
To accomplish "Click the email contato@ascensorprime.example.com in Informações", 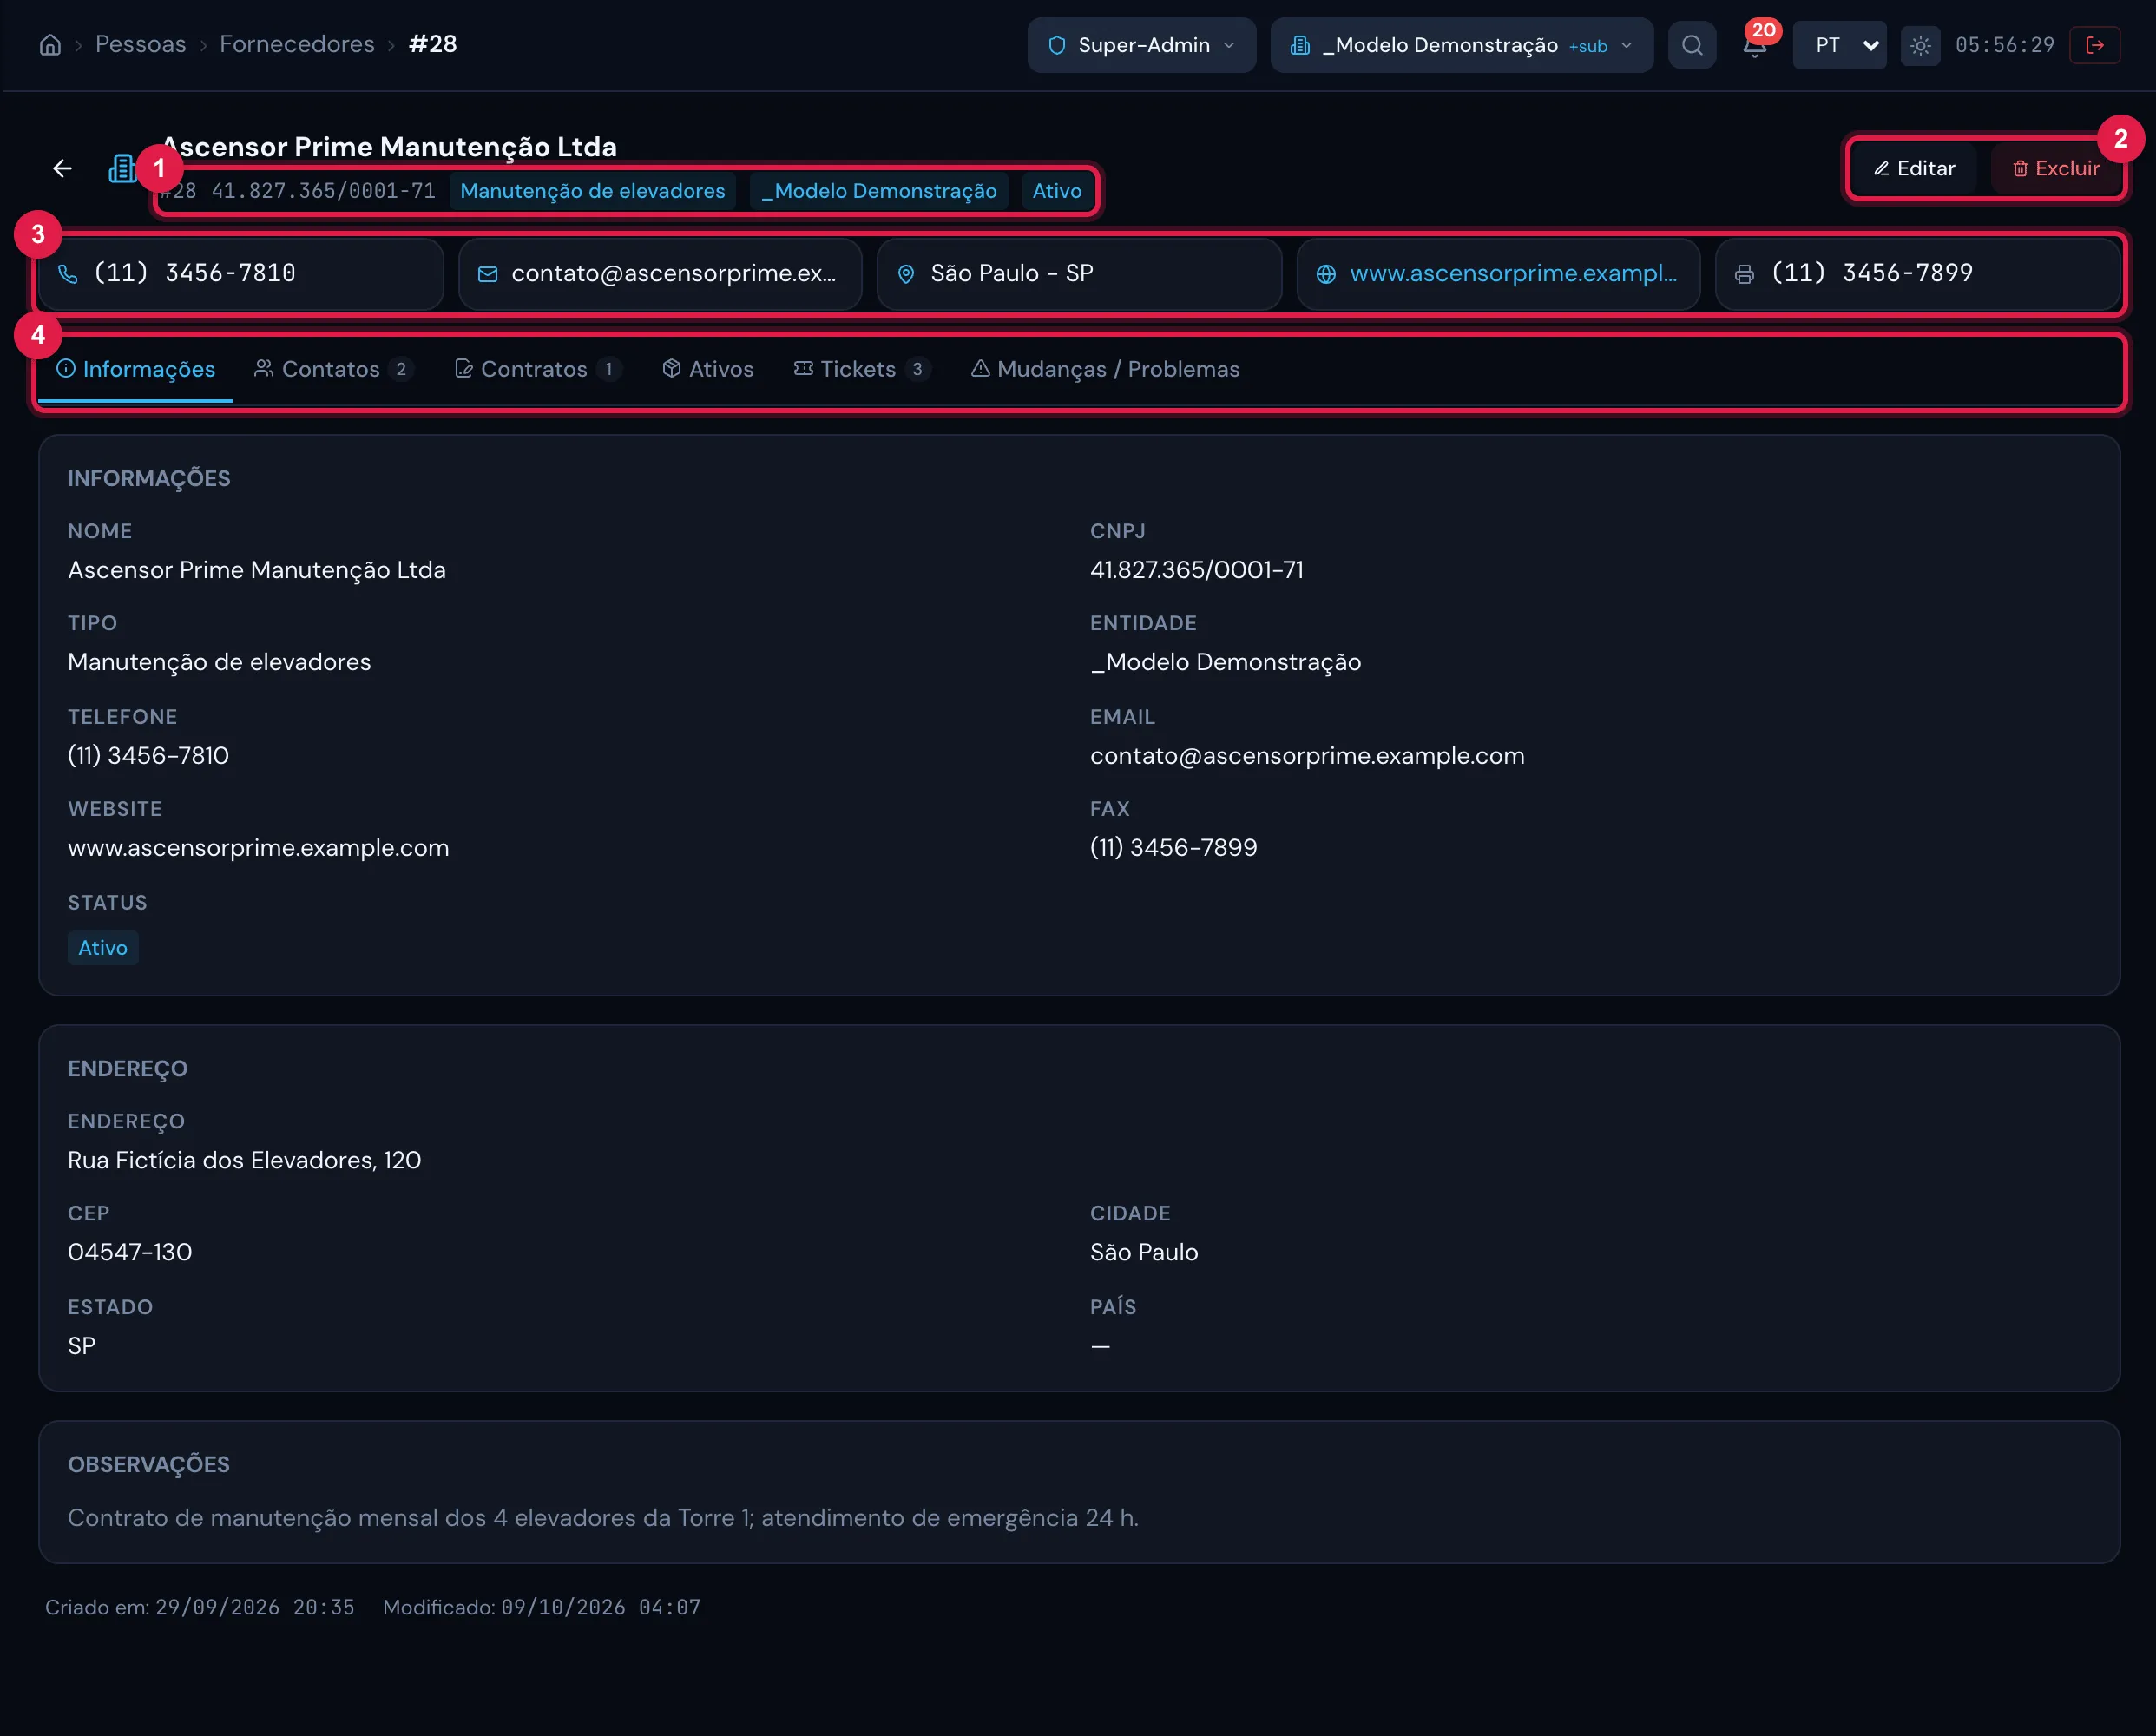I will pos(1307,756).
